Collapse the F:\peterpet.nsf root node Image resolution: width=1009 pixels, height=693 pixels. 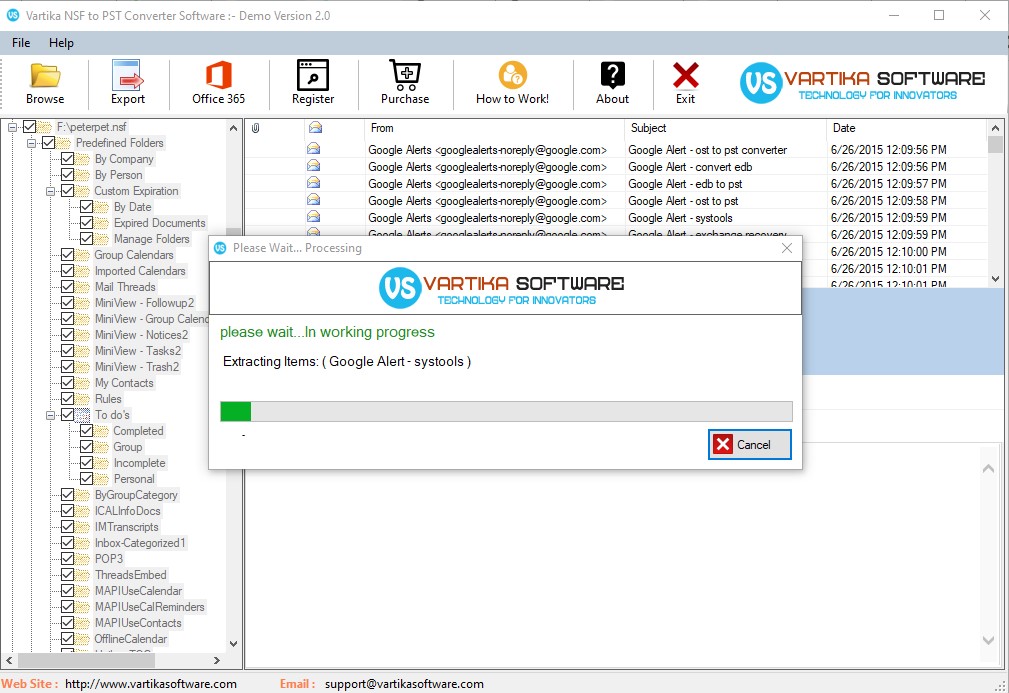(x=12, y=127)
